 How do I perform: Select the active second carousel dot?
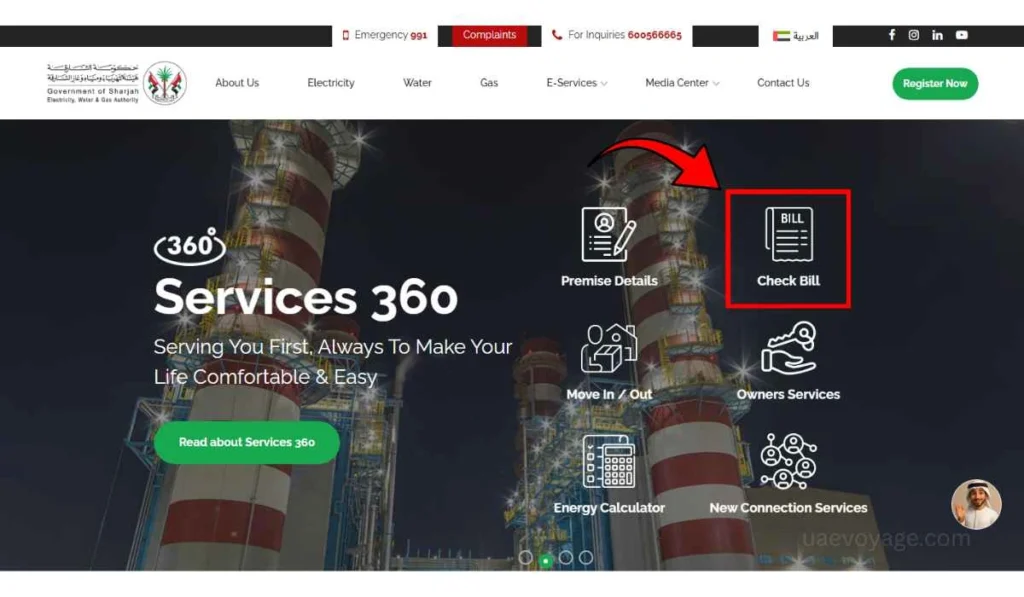coord(545,559)
